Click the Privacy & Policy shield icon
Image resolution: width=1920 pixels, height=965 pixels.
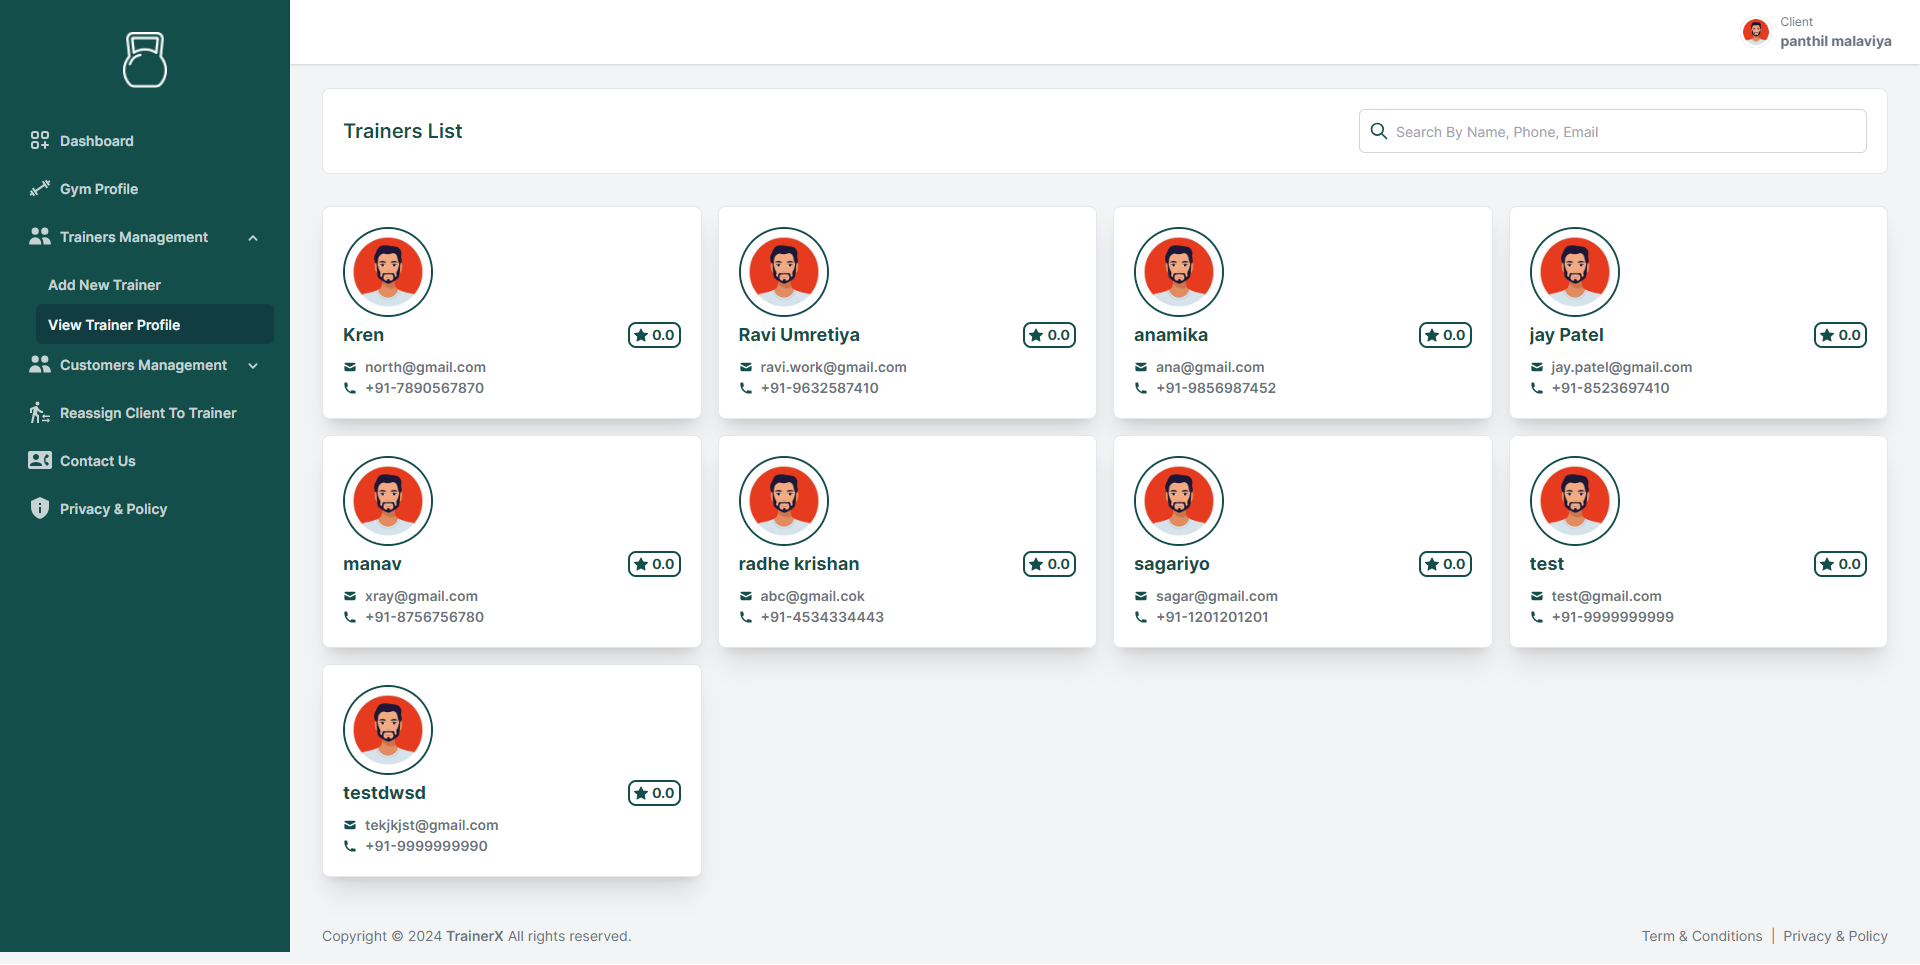[40, 509]
